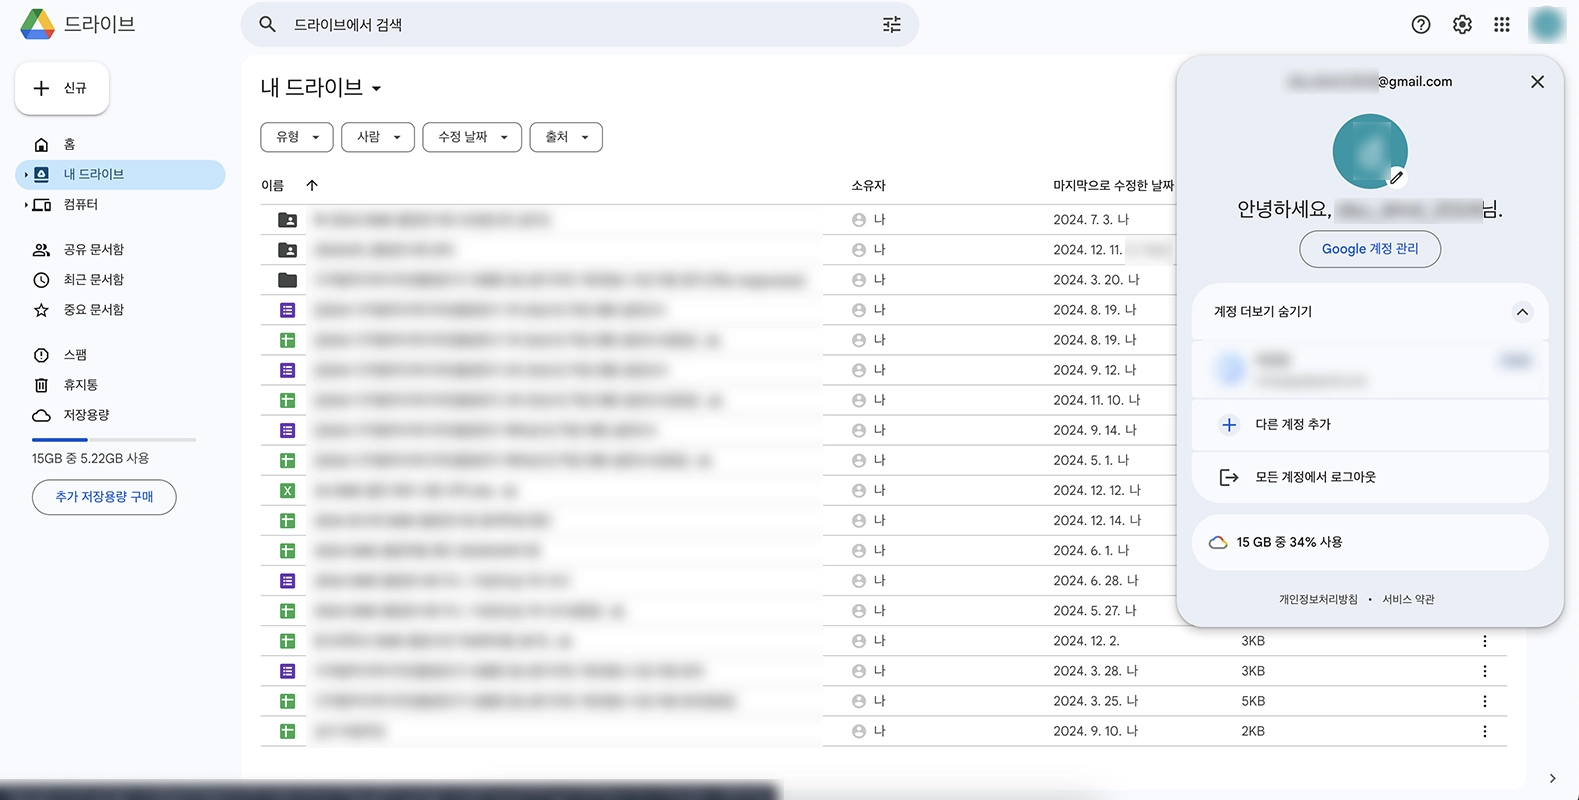Image resolution: width=1579 pixels, height=800 pixels.
Task: Click the Google 계정 관리 button
Action: (1369, 249)
